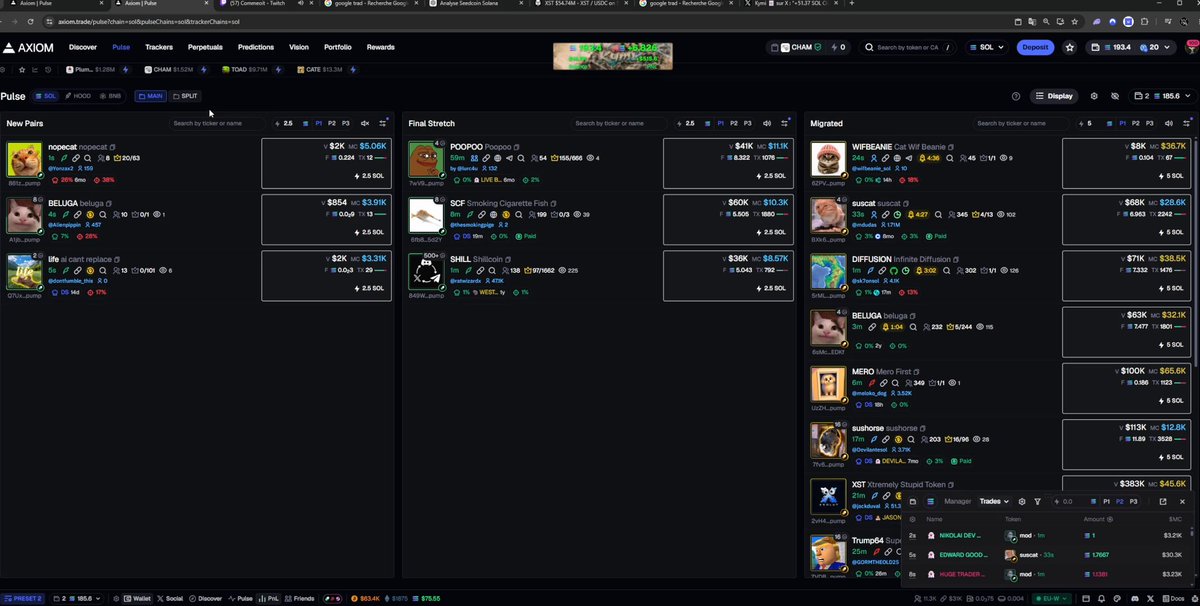Open the Portfolio nav tab
Screen dimensions: 1200x606
pyautogui.click(x=338, y=47)
